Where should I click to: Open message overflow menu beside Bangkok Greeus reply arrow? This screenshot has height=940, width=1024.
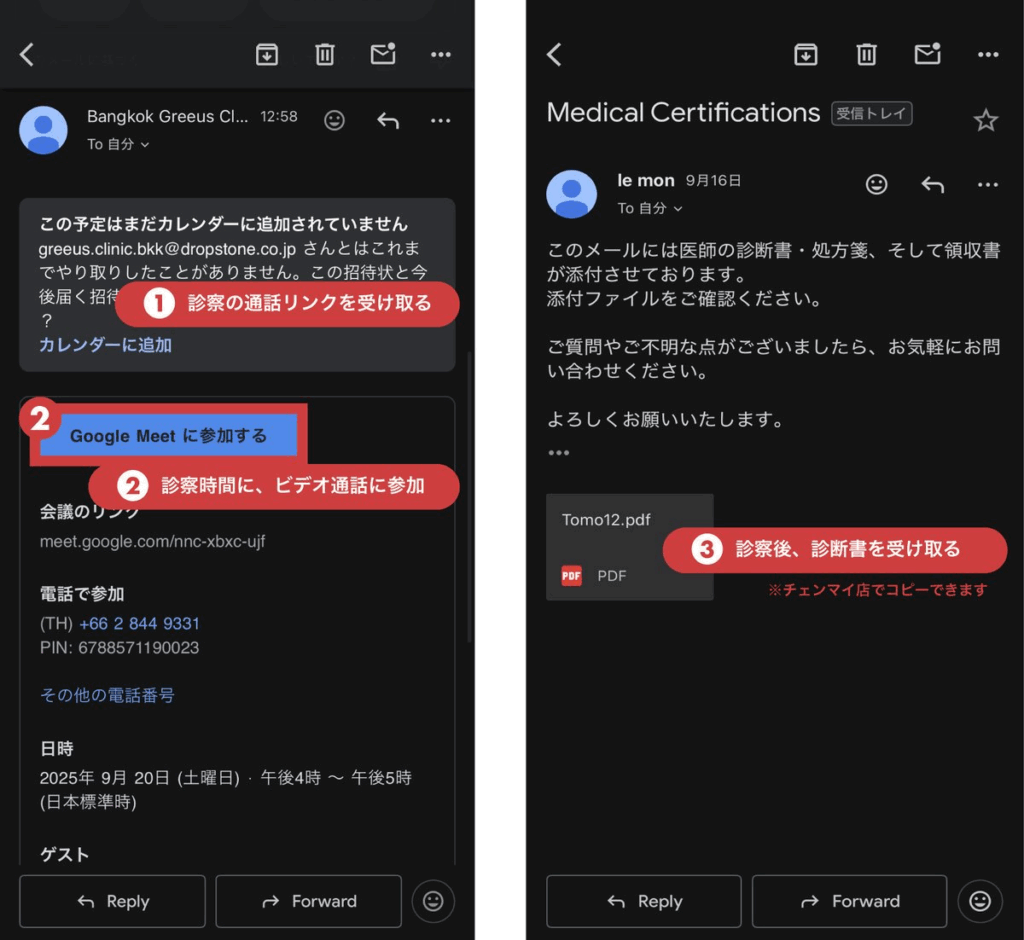[440, 121]
